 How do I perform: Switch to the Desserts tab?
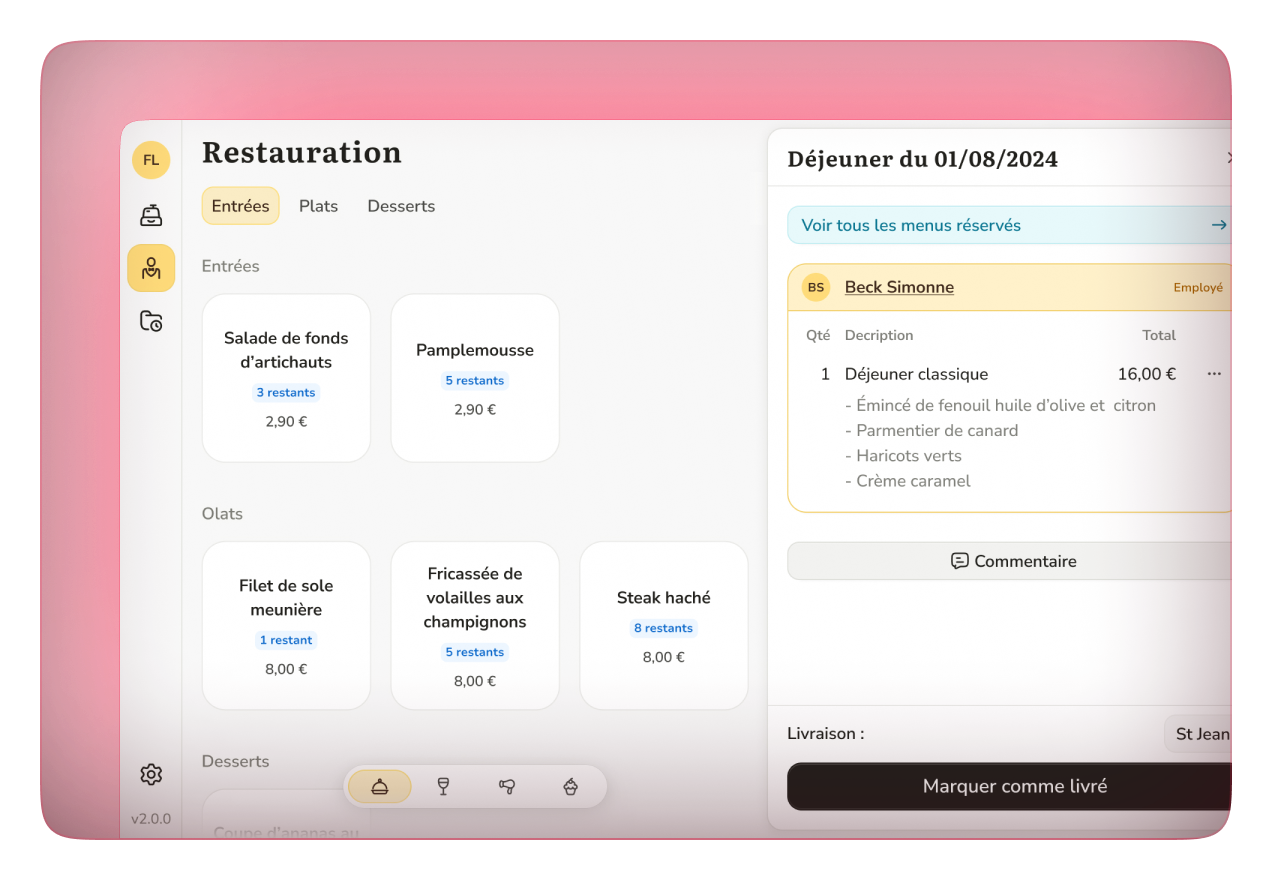click(x=401, y=206)
